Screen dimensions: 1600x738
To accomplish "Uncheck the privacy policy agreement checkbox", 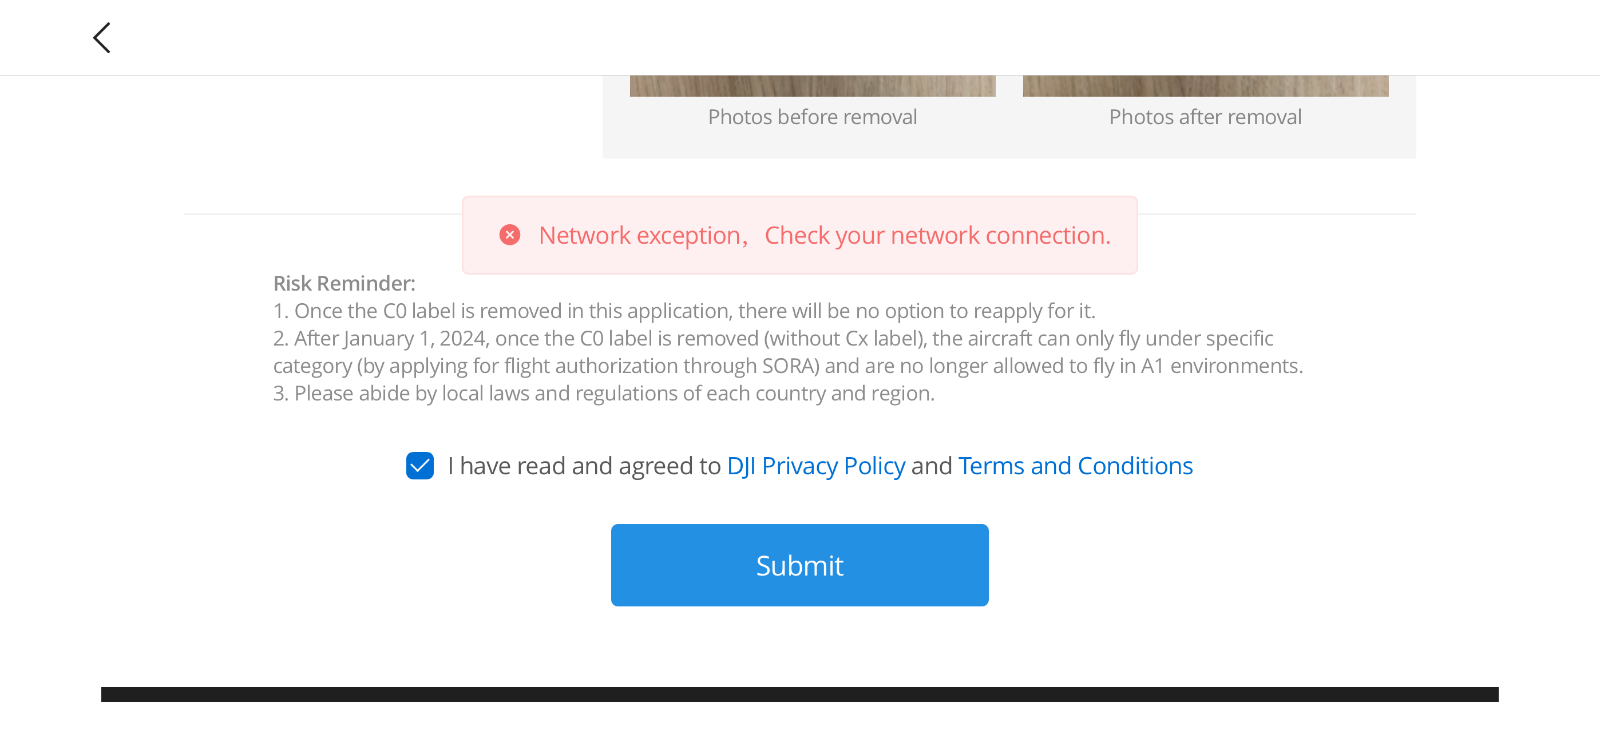I will [420, 466].
